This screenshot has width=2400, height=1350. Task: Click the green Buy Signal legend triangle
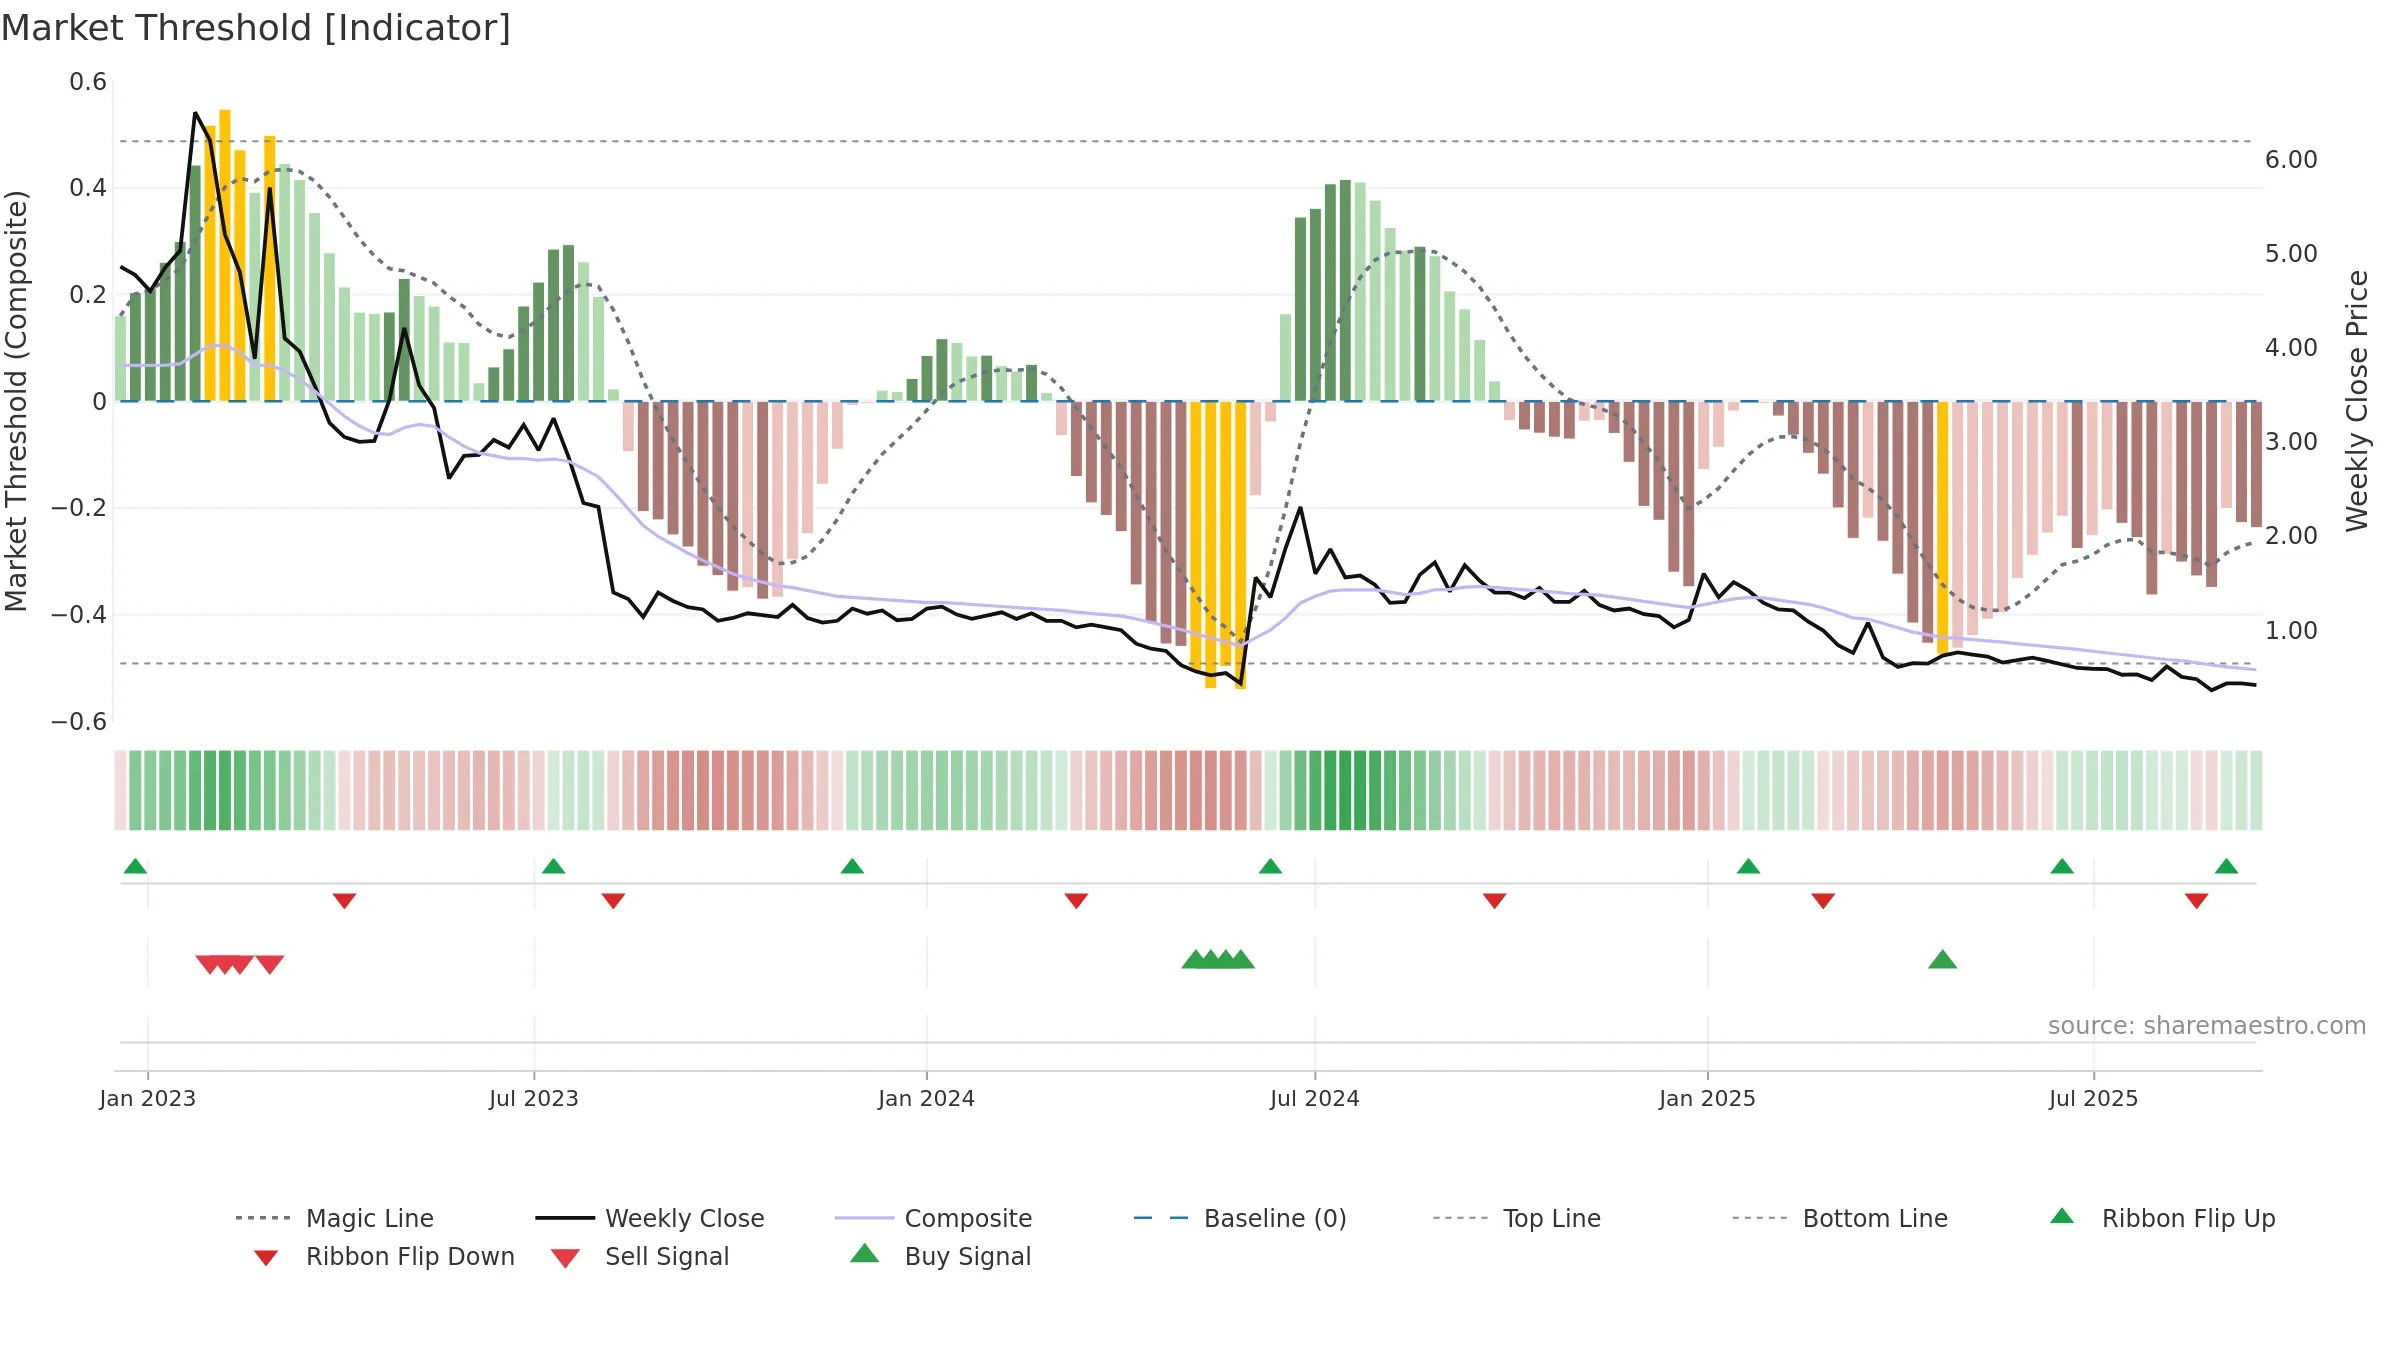click(x=864, y=1253)
